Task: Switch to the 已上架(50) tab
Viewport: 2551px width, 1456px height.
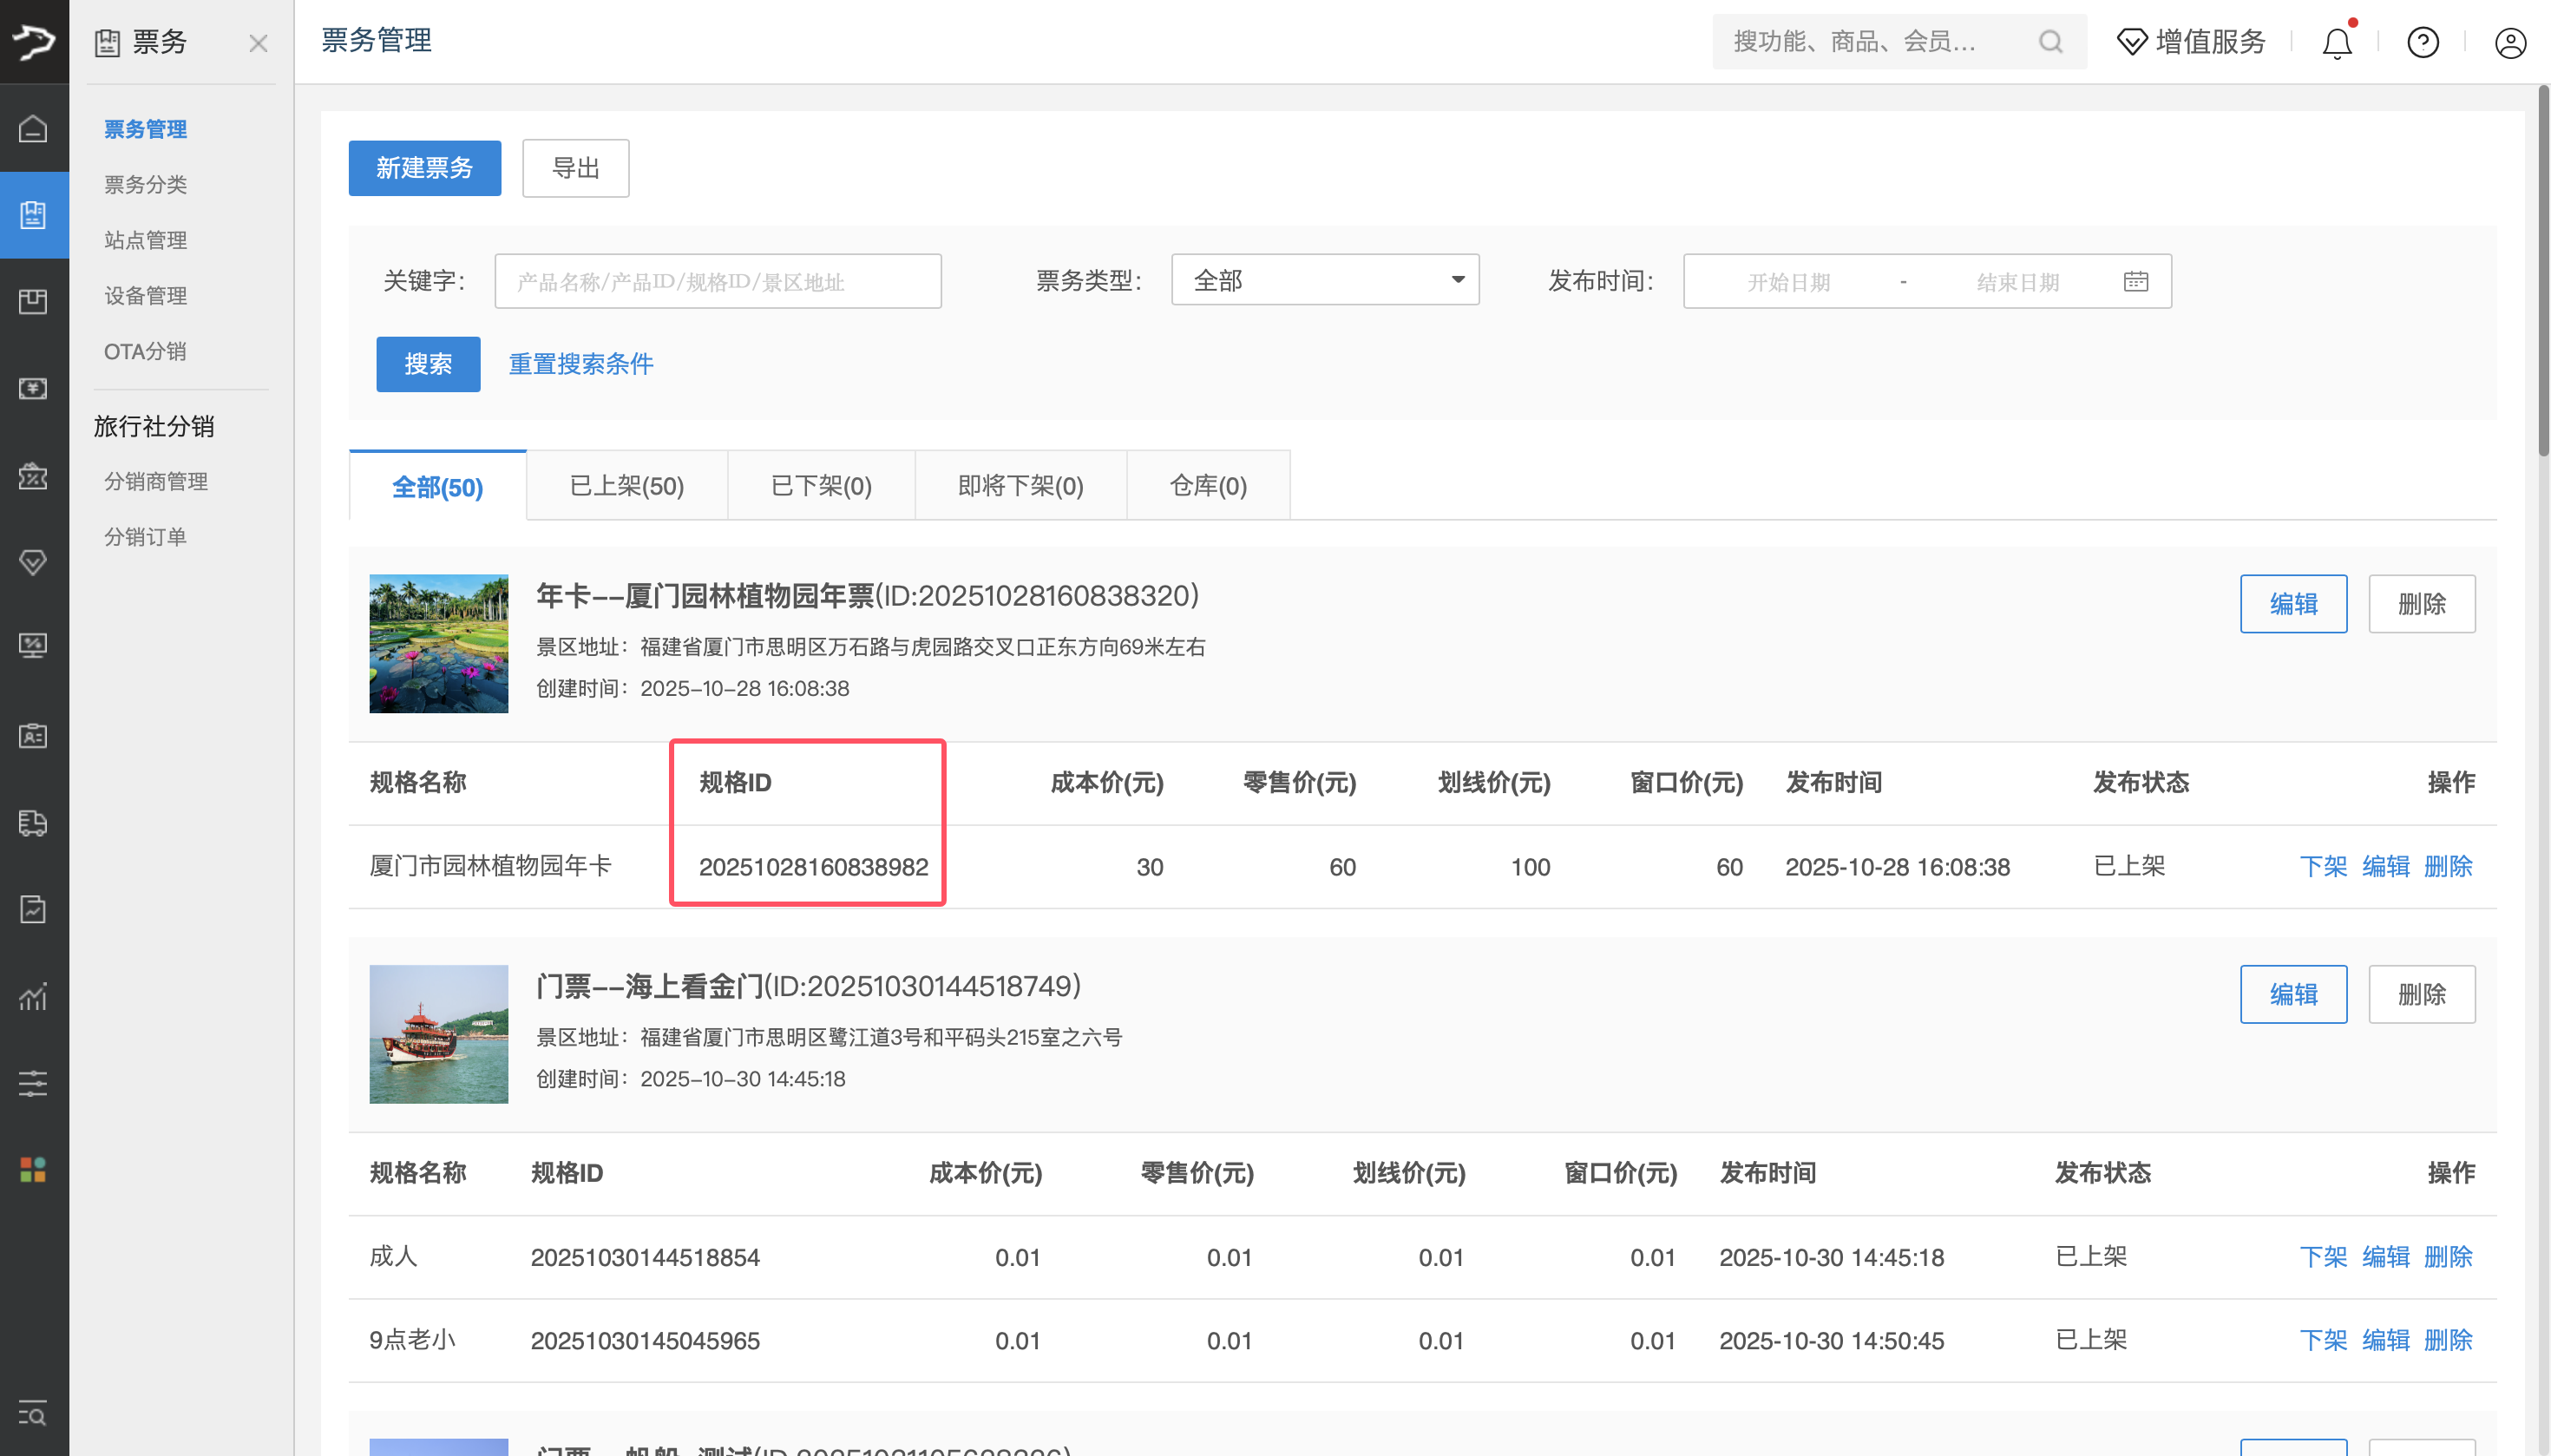Action: tap(626, 486)
